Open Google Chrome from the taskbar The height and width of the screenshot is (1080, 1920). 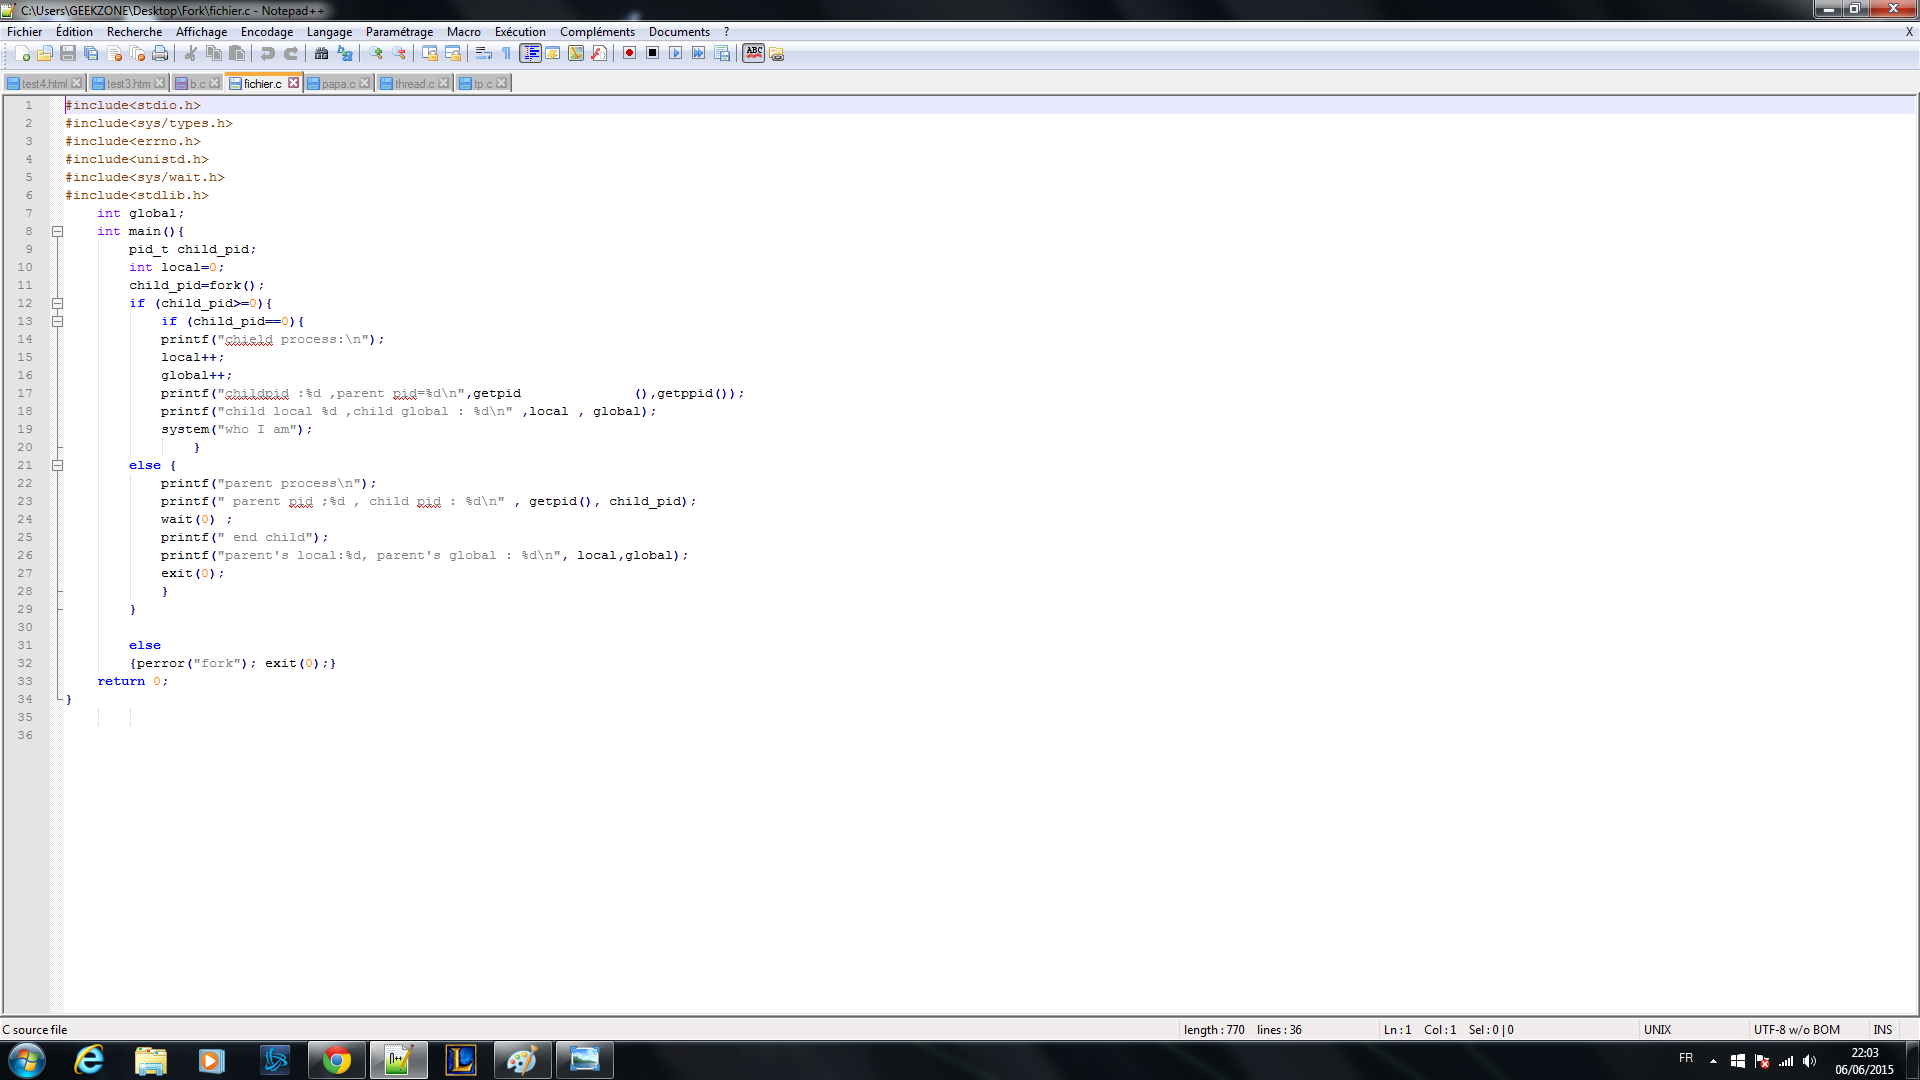(337, 1060)
